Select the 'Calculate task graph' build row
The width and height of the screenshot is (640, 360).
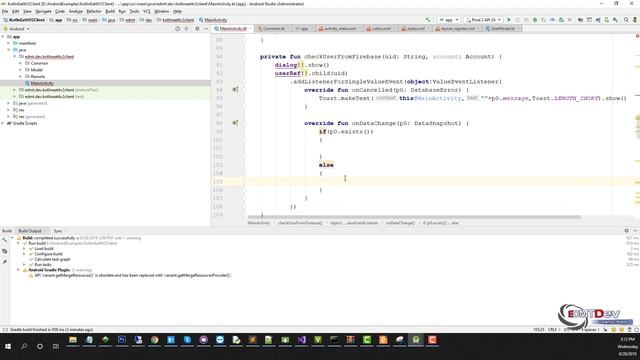(52, 259)
